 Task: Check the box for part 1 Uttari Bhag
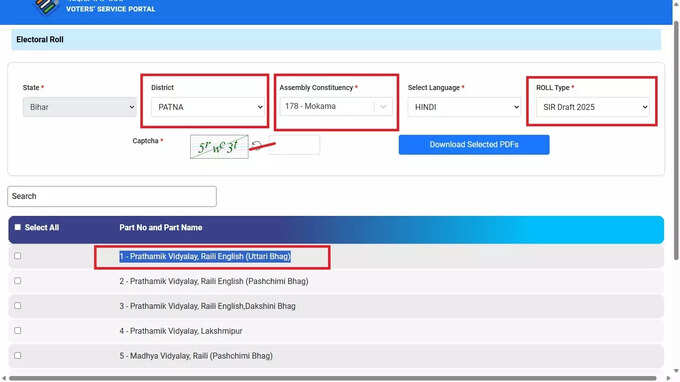17,256
